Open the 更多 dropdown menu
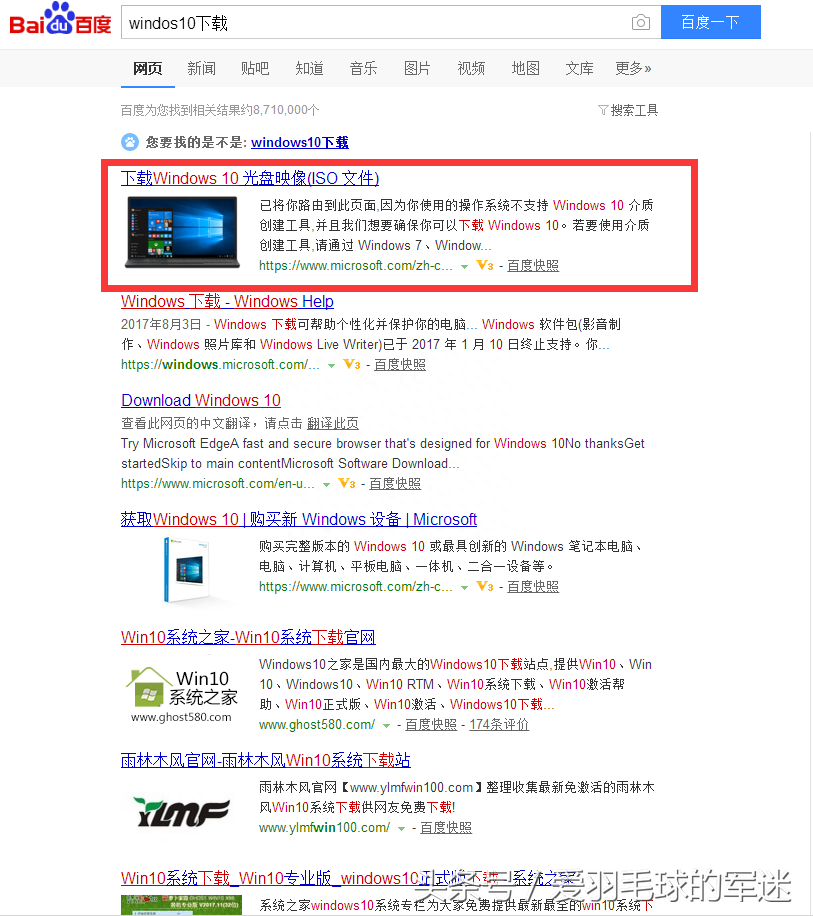 pyautogui.click(x=632, y=68)
